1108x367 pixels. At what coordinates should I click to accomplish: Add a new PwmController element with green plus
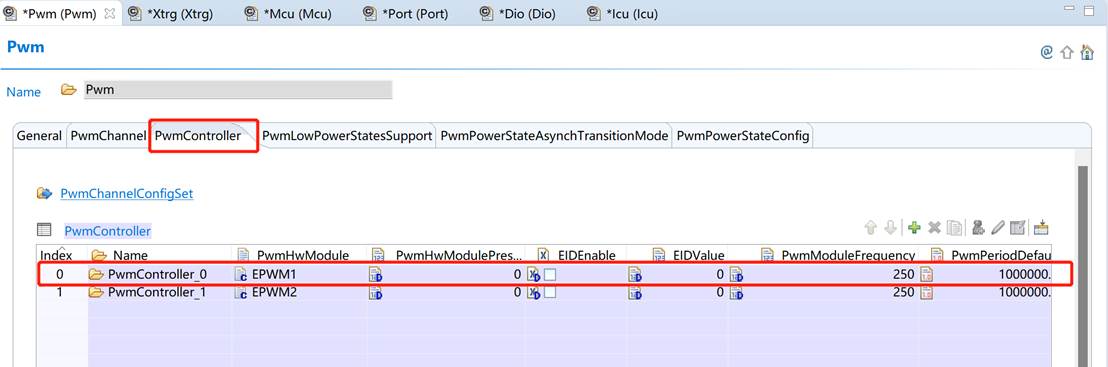(914, 228)
